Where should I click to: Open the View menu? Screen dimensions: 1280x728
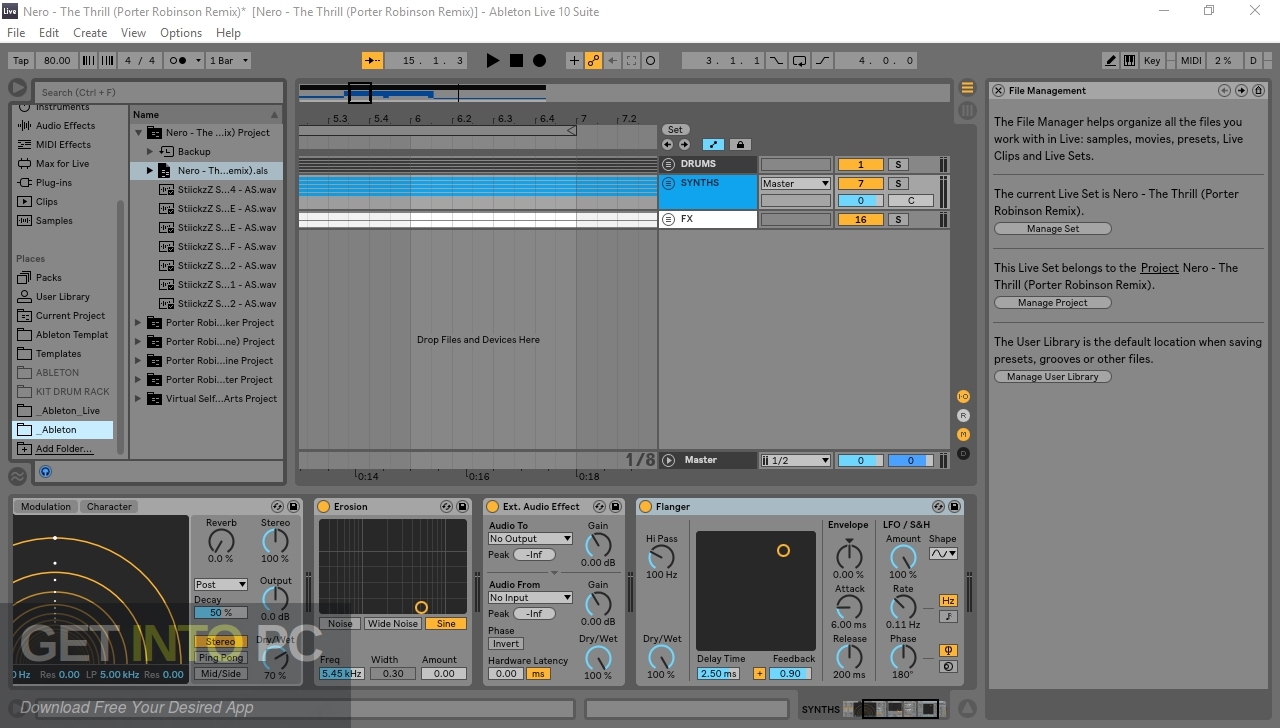tap(133, 33)
